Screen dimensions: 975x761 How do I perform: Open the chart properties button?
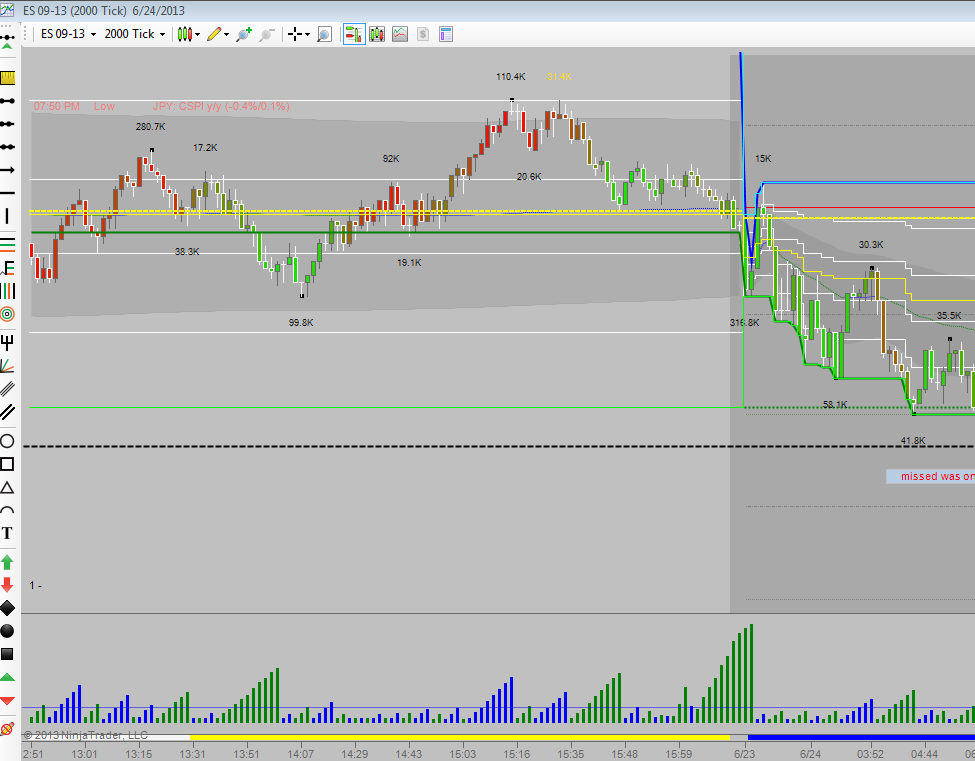click(446, 34)
